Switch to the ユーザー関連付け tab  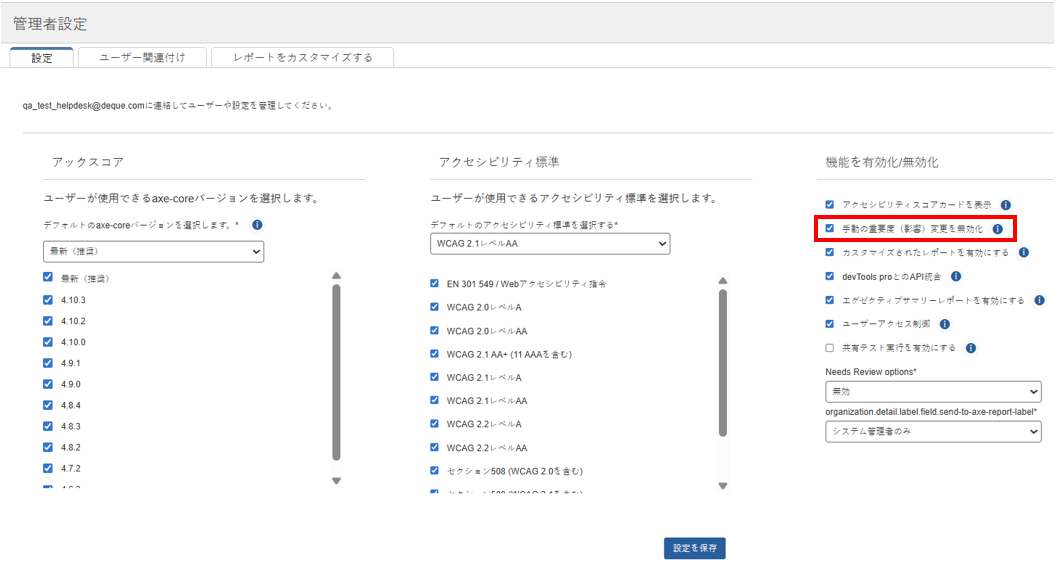tap(141, 58)
